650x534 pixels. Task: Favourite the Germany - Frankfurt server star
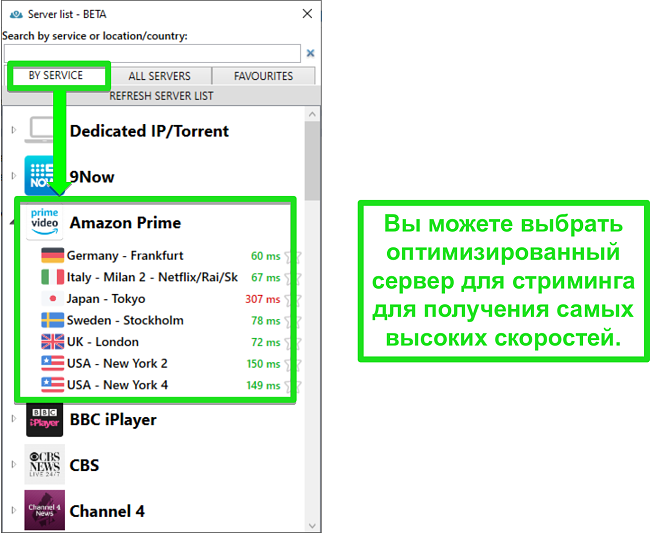[293, 257]
